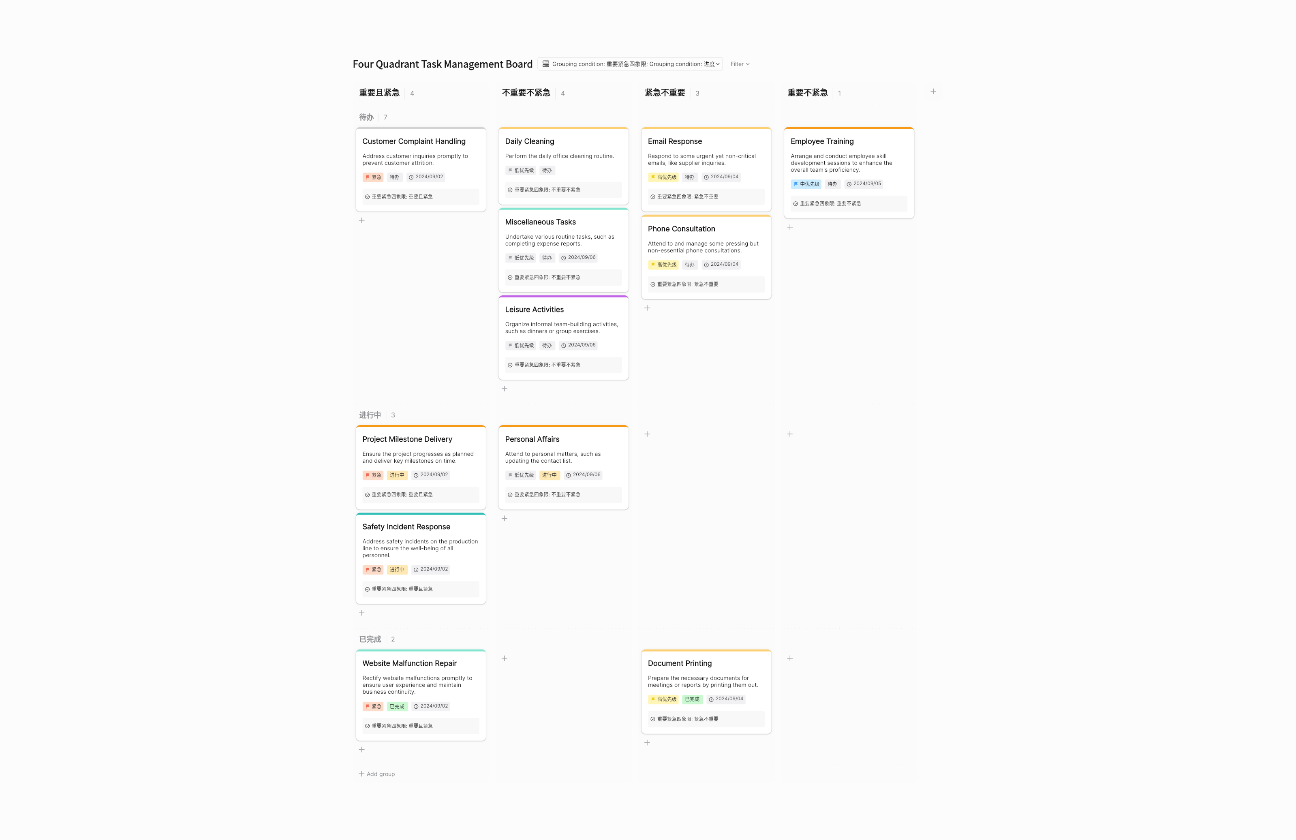The width and height of the screenshot is (1296, 840).
Task: Open the Grouping condition dropdown
Action: (630, 64)
